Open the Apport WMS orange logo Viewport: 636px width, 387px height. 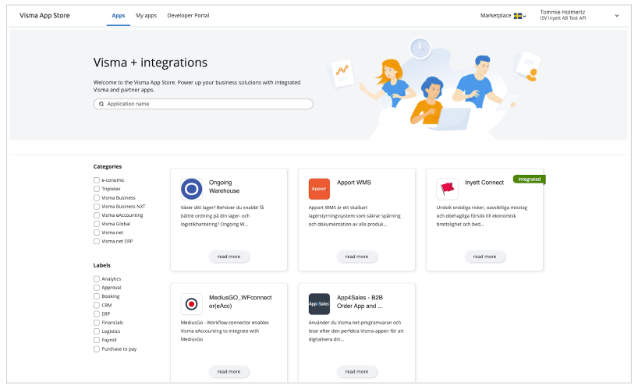pos(319,189)
